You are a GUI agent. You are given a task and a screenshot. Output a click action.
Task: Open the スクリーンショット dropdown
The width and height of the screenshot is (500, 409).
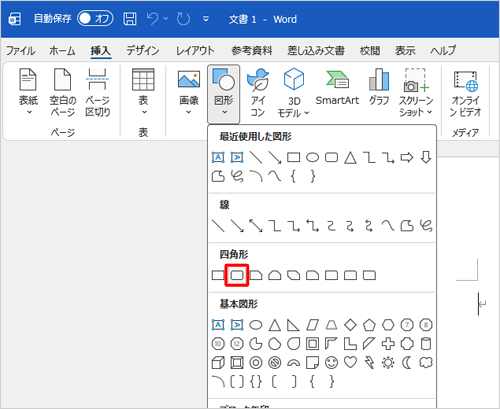(416, 92)
